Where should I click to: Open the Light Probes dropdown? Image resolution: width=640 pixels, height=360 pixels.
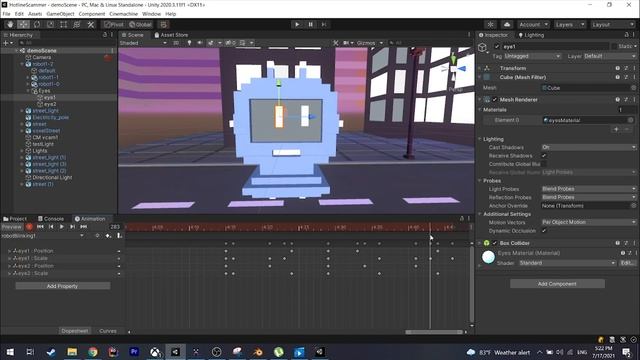(589, 189)
